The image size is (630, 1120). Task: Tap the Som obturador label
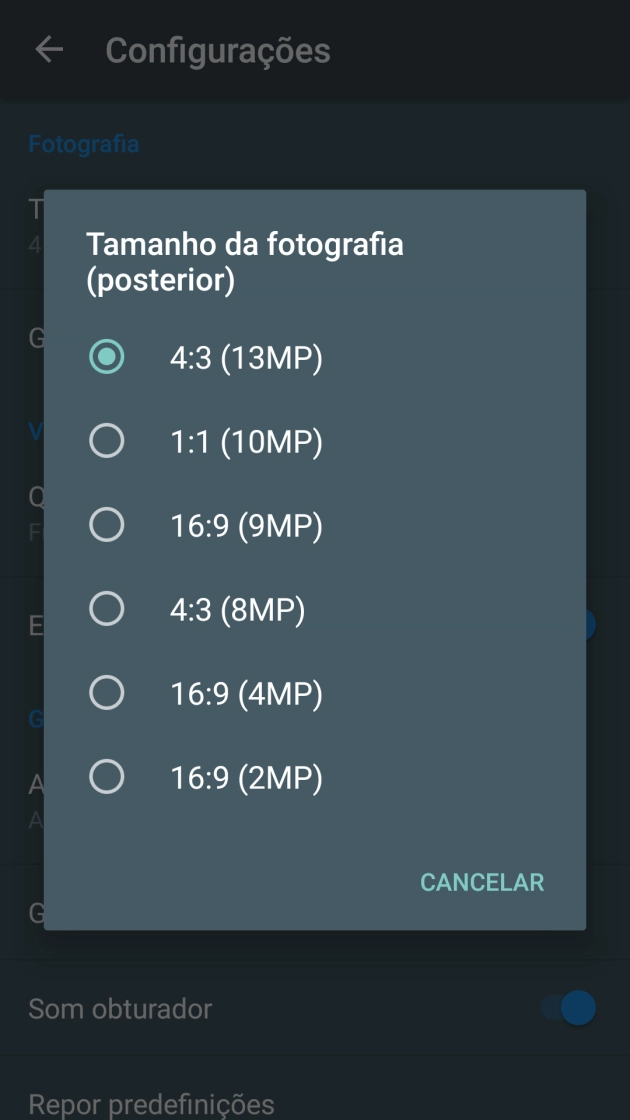point(120,1008)
